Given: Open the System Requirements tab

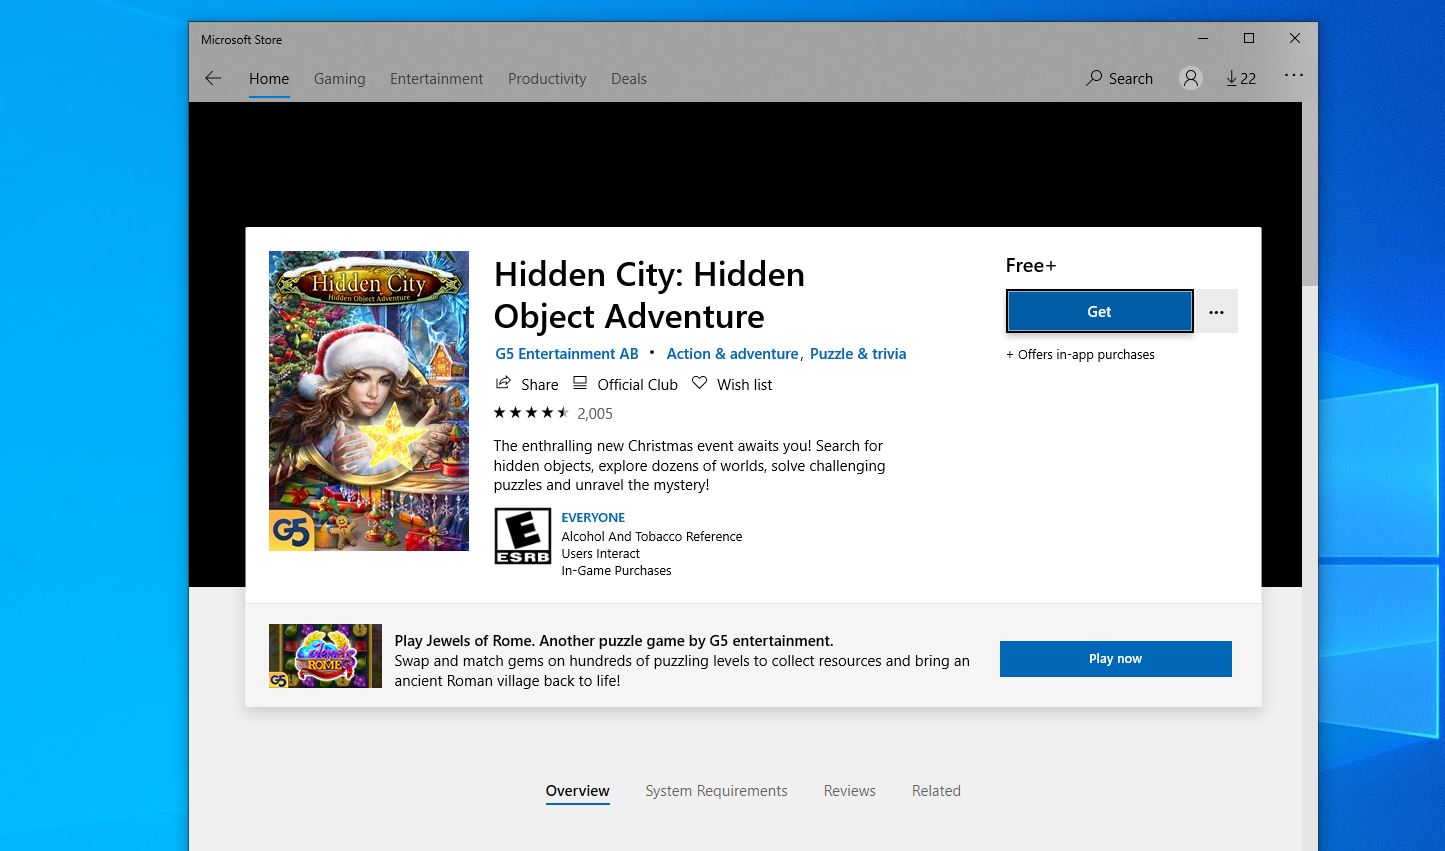Looking at the screenshot, I should [x=716, y=790].
